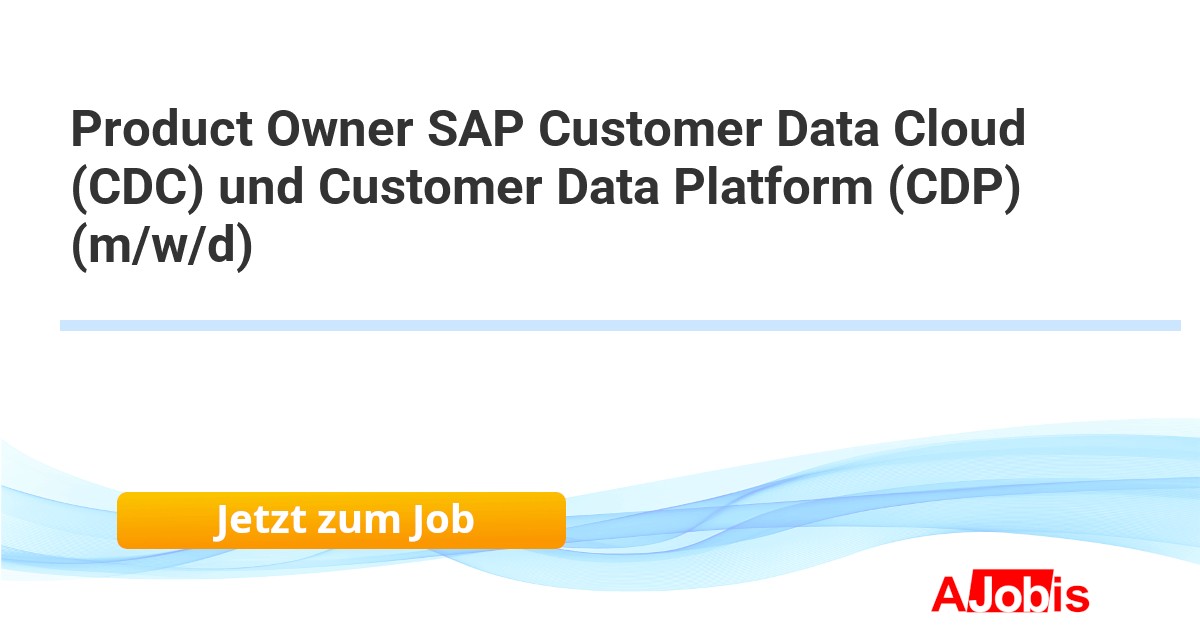Click the red "A" in the AJobis logo
Image resolution: width=1200 pixels, height=630 pixels.
[x=949, y=595]
